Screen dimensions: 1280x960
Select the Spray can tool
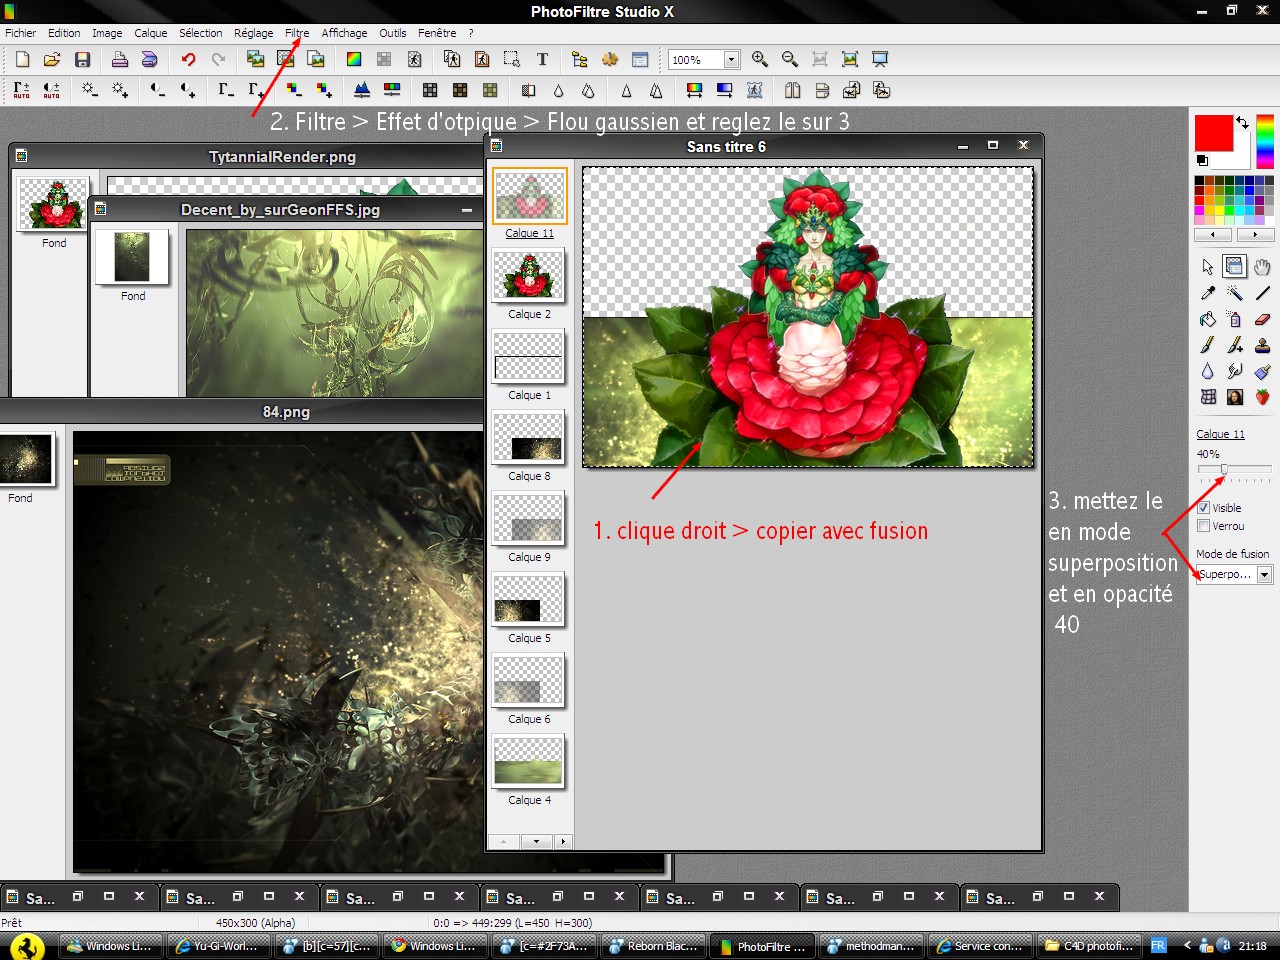click(1234, 319)
